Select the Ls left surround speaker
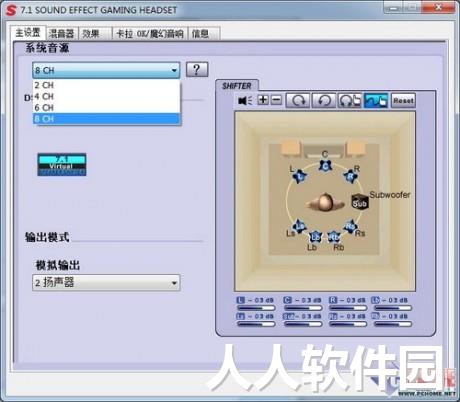This screenshot has width=460, height=402. 300,226
